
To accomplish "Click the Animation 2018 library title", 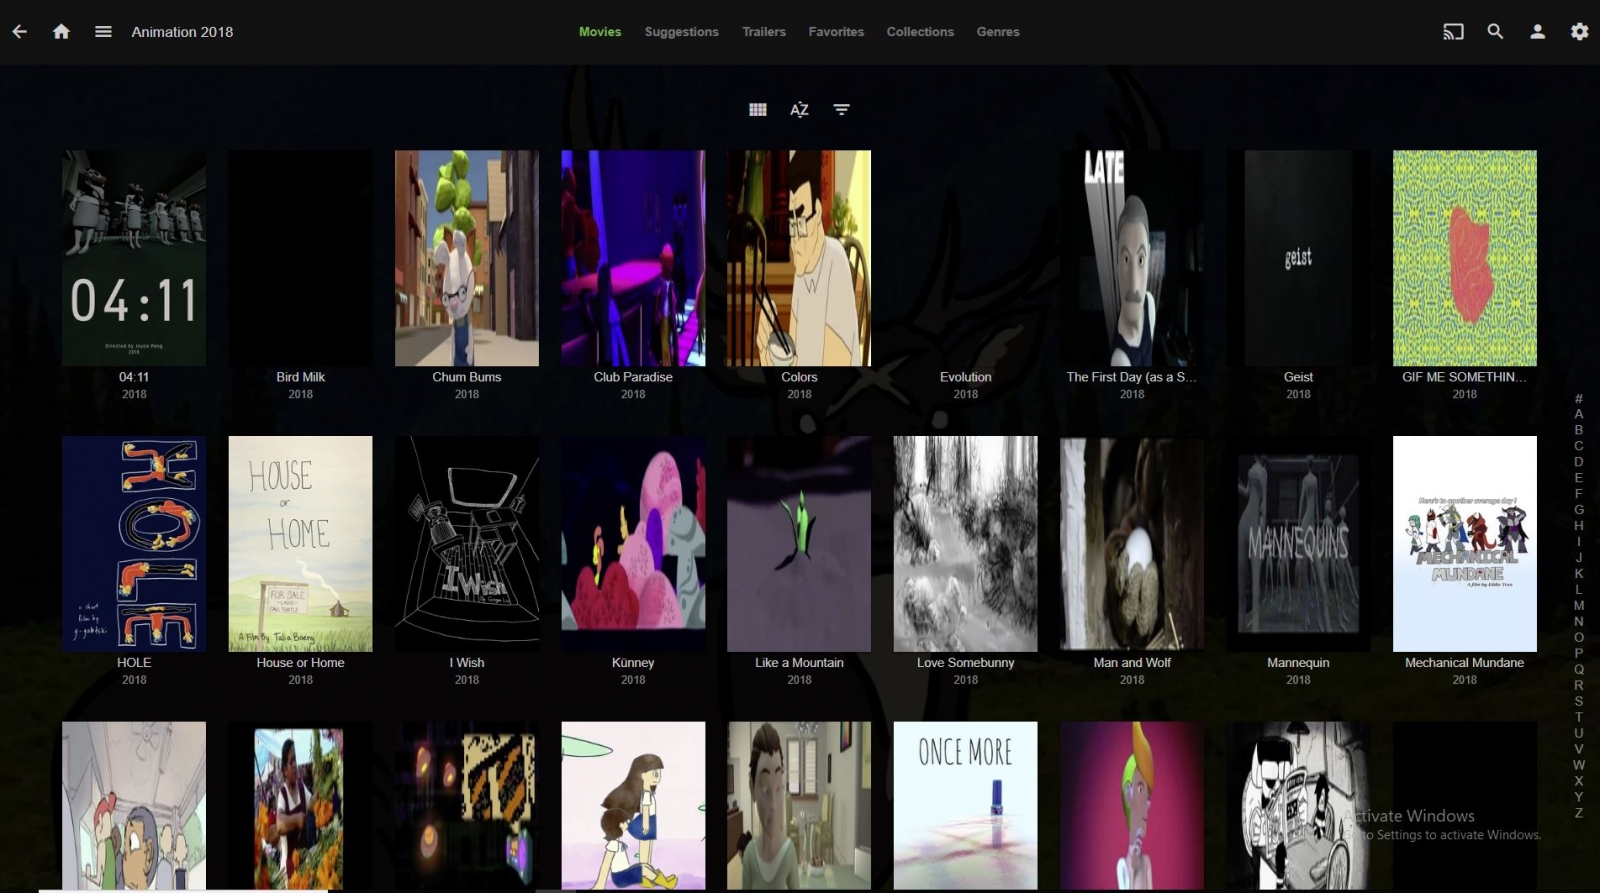I will (182, 32).
